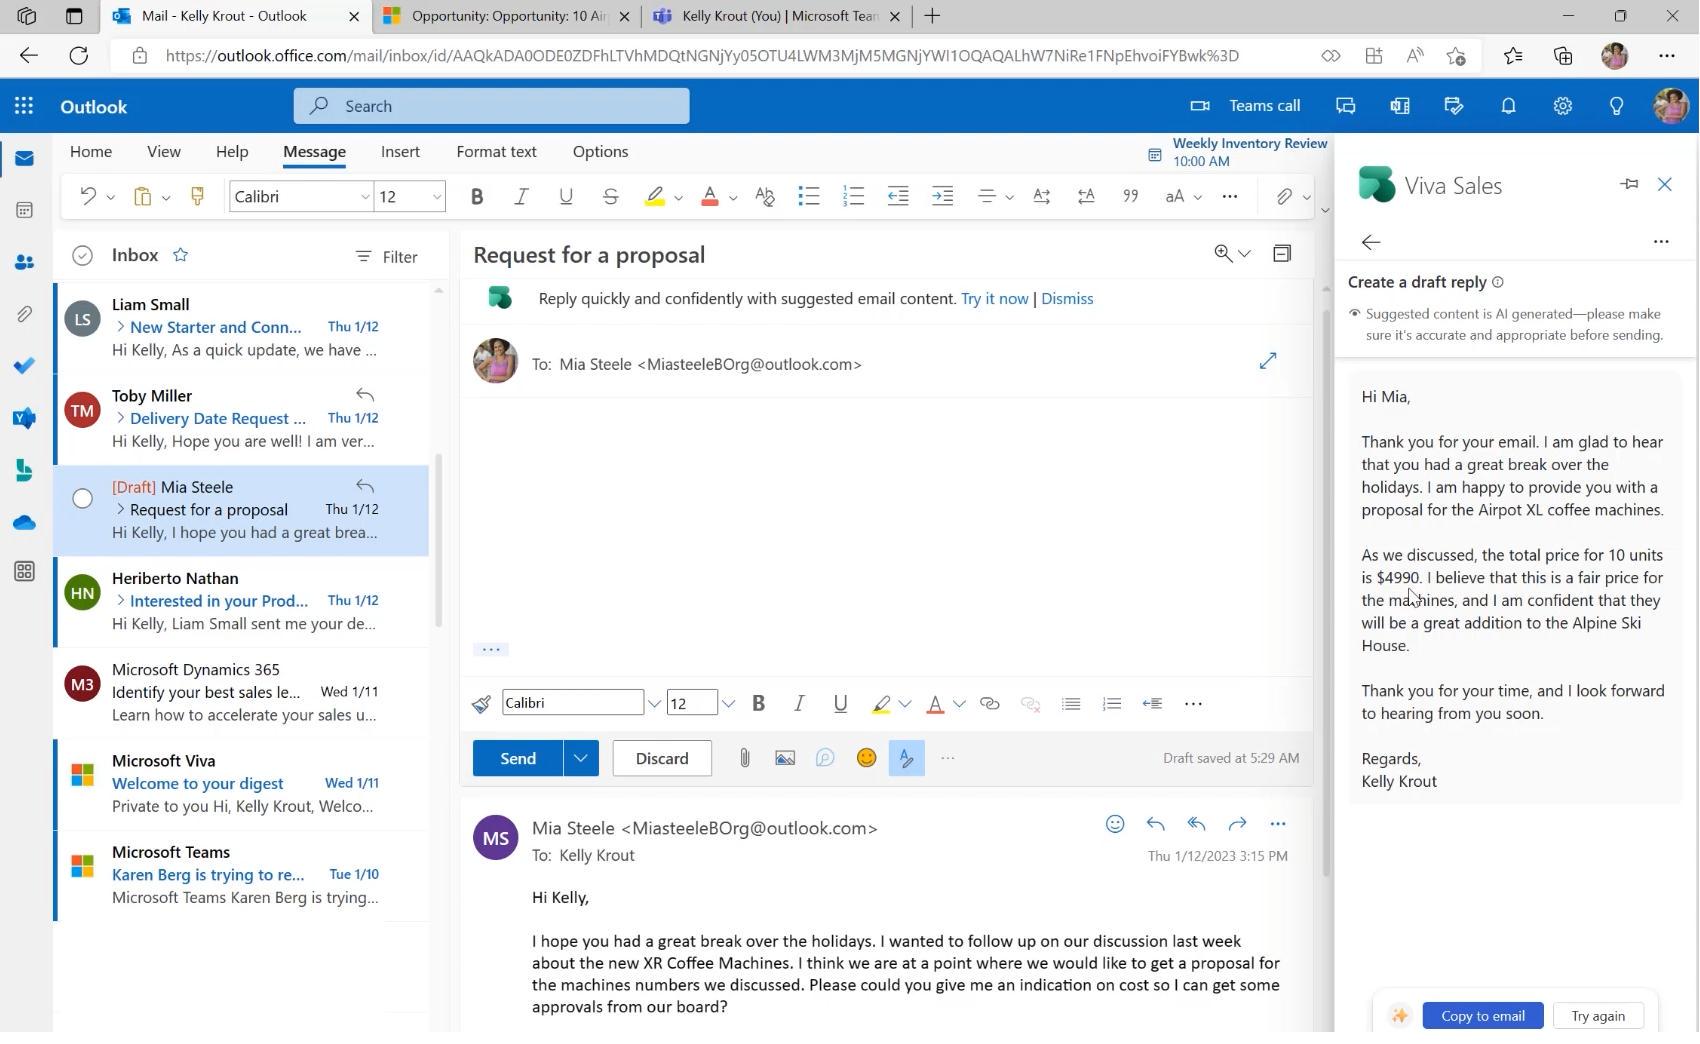
Task: Open the Files attachments view in left rail
Action: (x=24, y=314)
